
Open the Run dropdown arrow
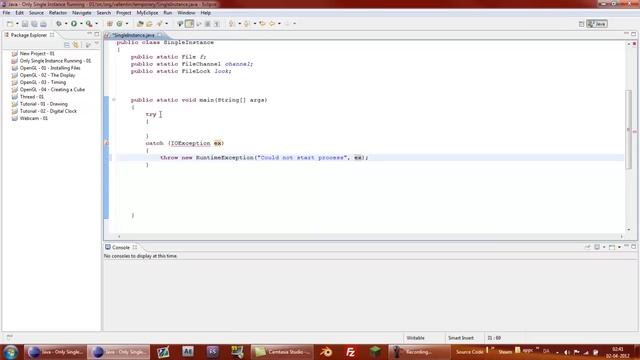(81, 24)
